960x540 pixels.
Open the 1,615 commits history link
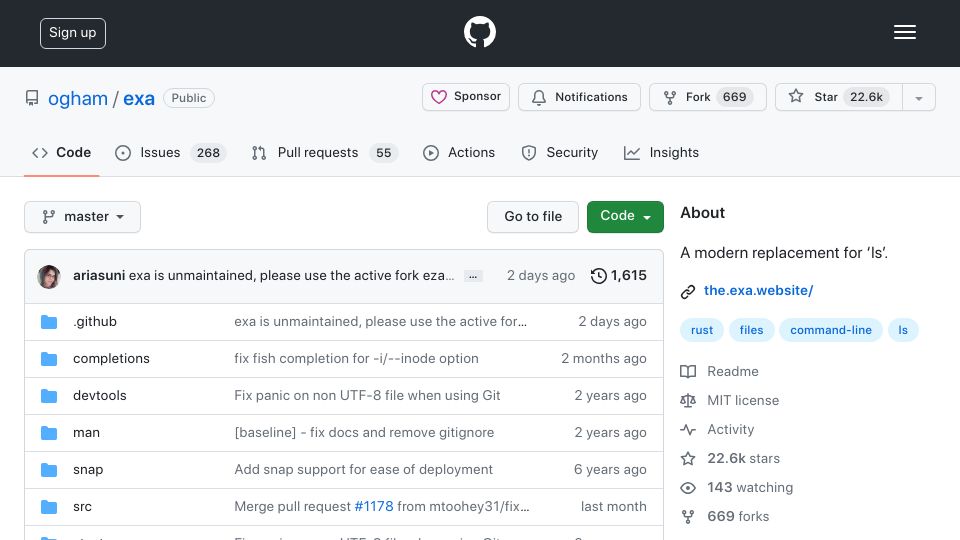coord(618,276)
